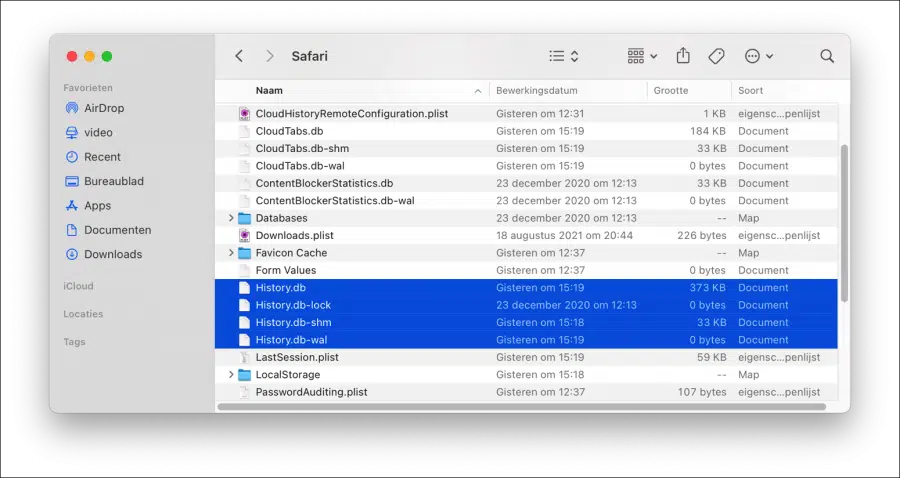The image size is (900, 478).
Task: Go back with the left chevron button
Action: 239,56
